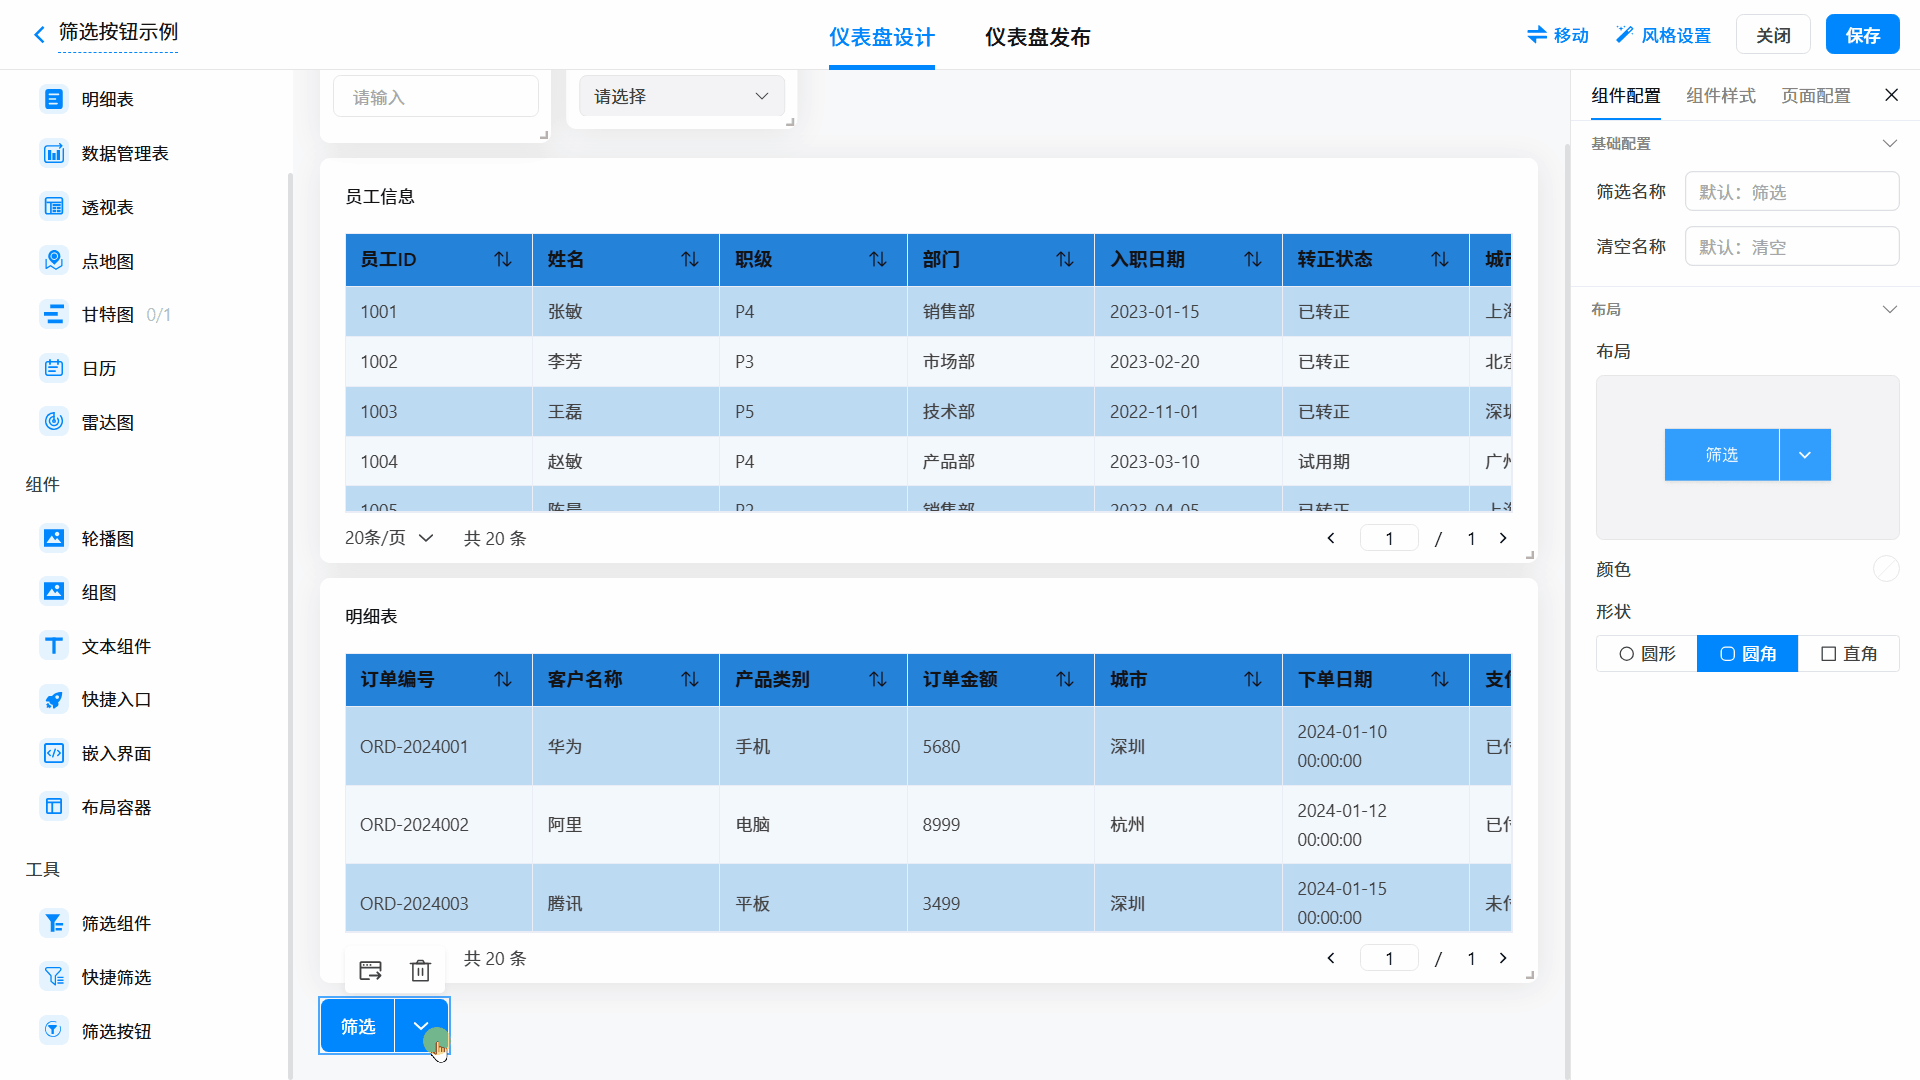Screen dimensions: 1920x1080
Task: Select the 直角 shape option
Action: [1849, 654]
